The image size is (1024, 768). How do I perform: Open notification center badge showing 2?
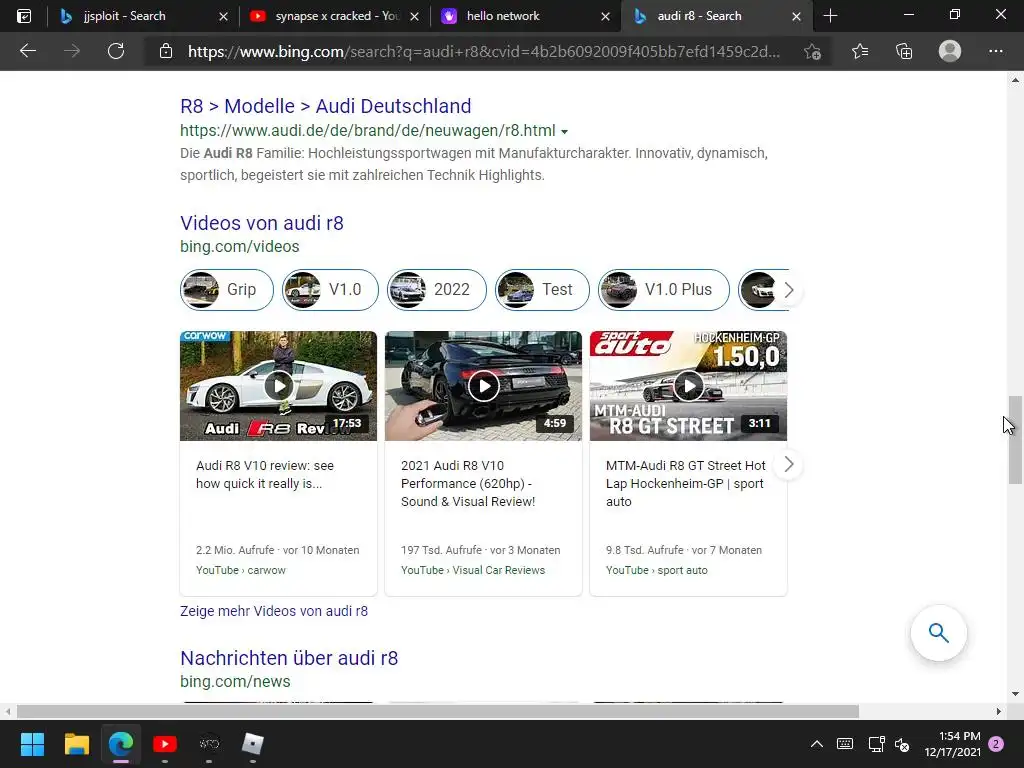(996, 744)
